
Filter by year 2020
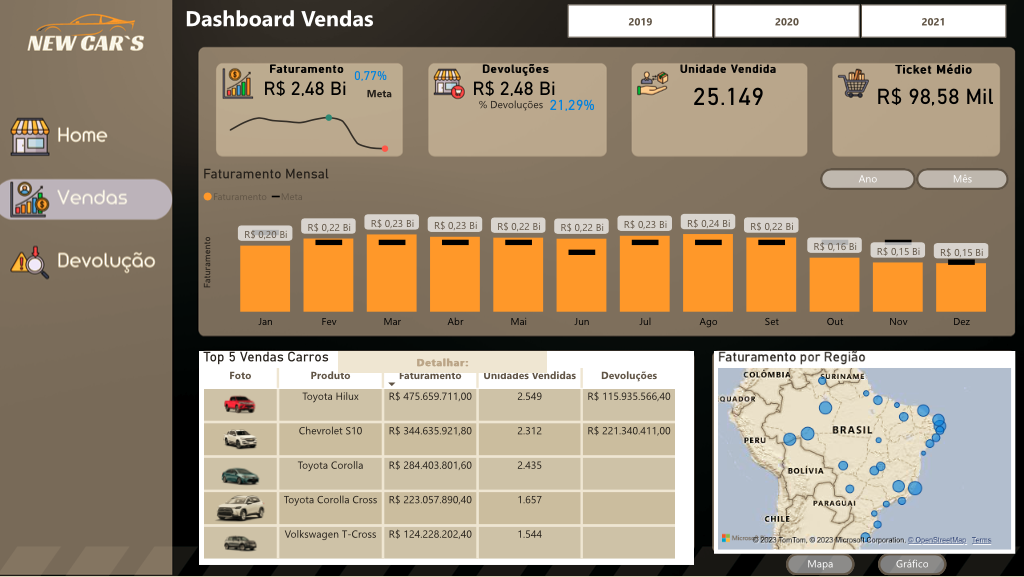786,22
